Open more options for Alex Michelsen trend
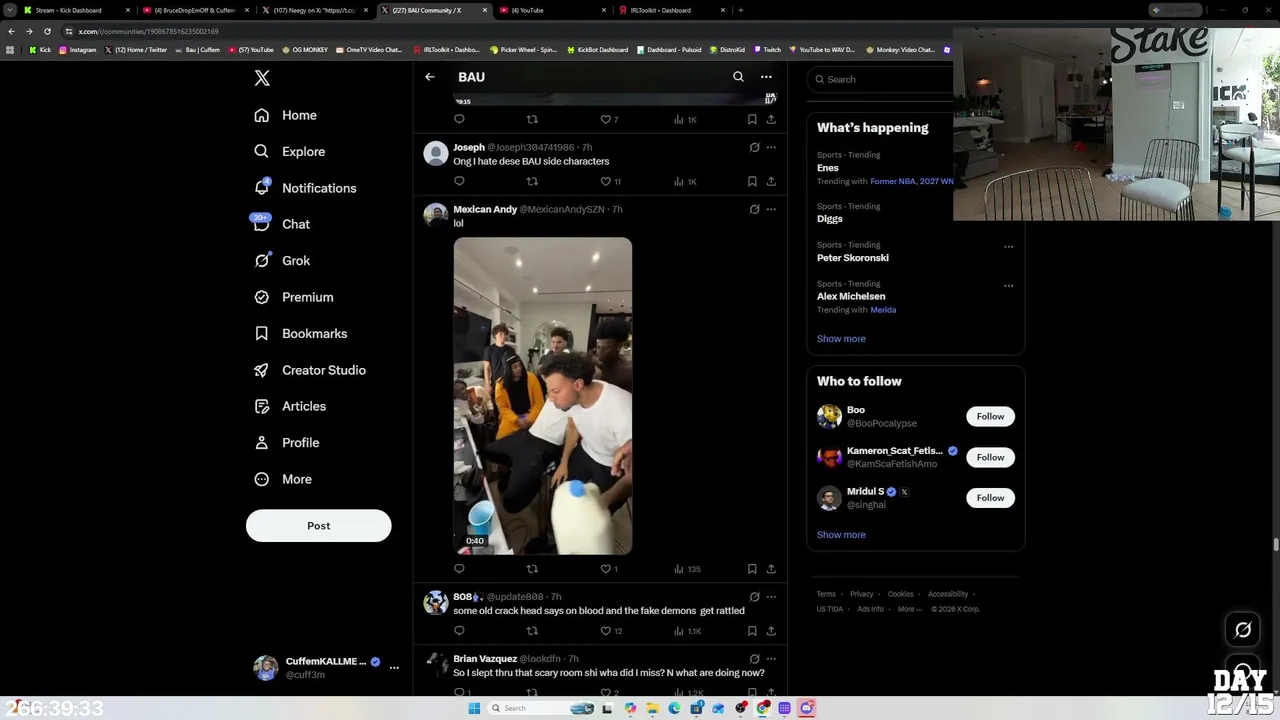This screenshot has width=1280, height=720. [x=1008, y=285]
